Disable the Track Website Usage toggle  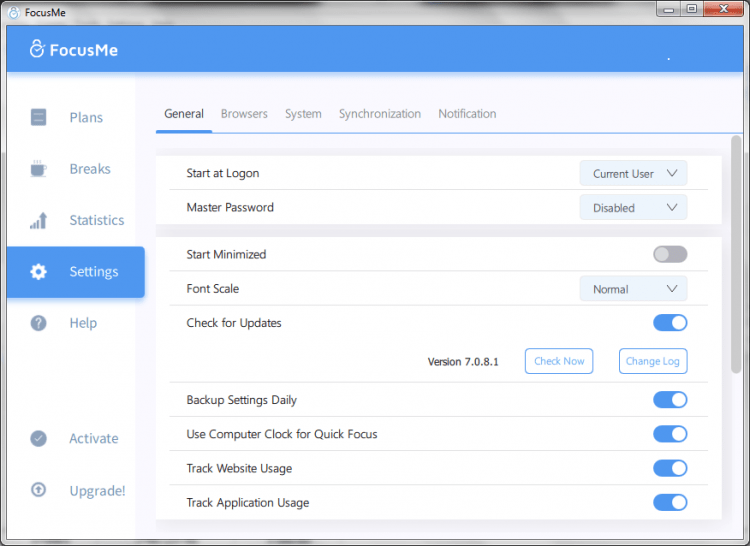(670, 468)
